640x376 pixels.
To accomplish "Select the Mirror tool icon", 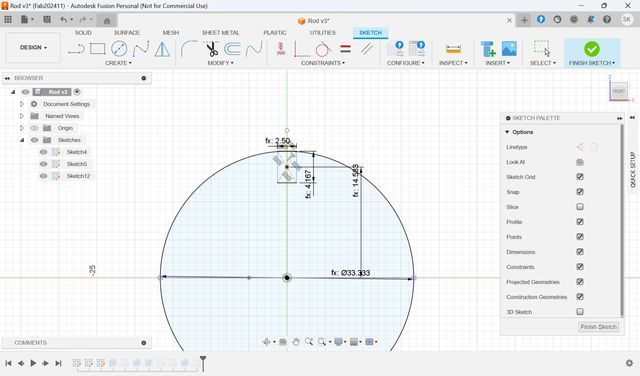I will [x=162, y=49].
